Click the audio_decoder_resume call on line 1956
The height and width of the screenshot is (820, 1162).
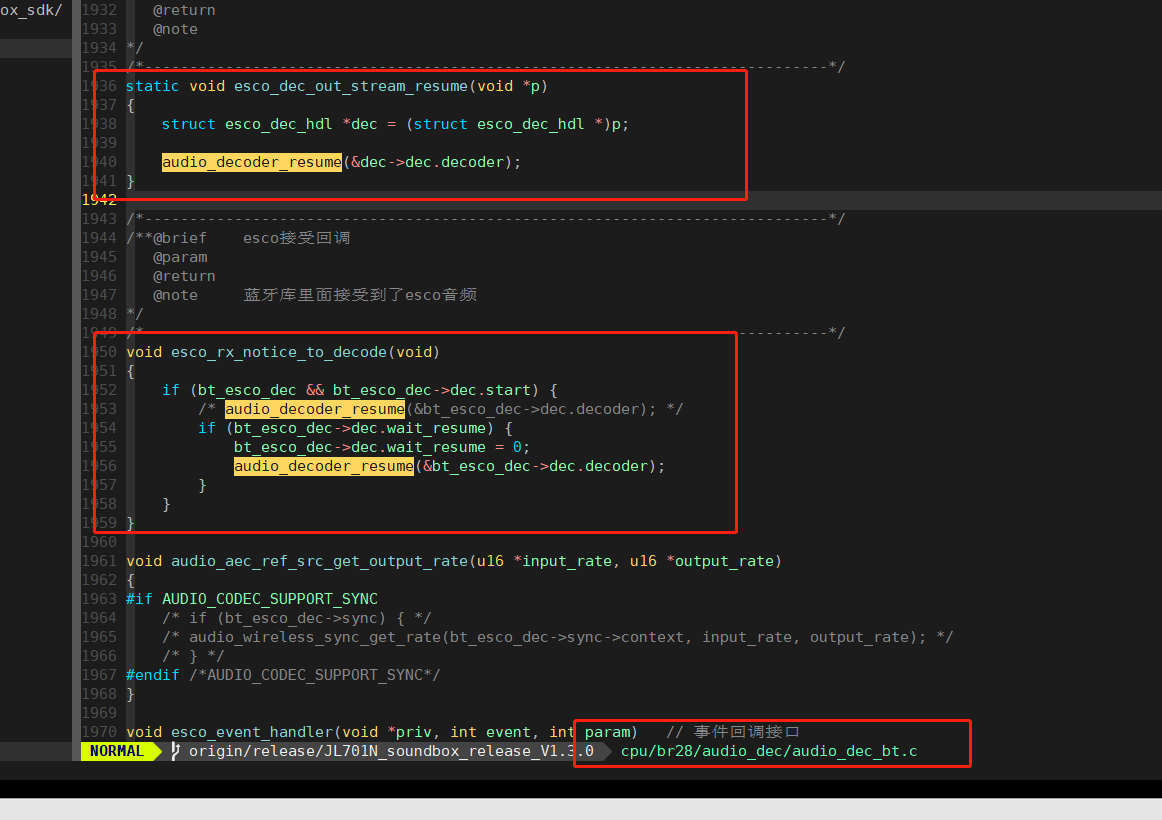(x=324, y=466)
